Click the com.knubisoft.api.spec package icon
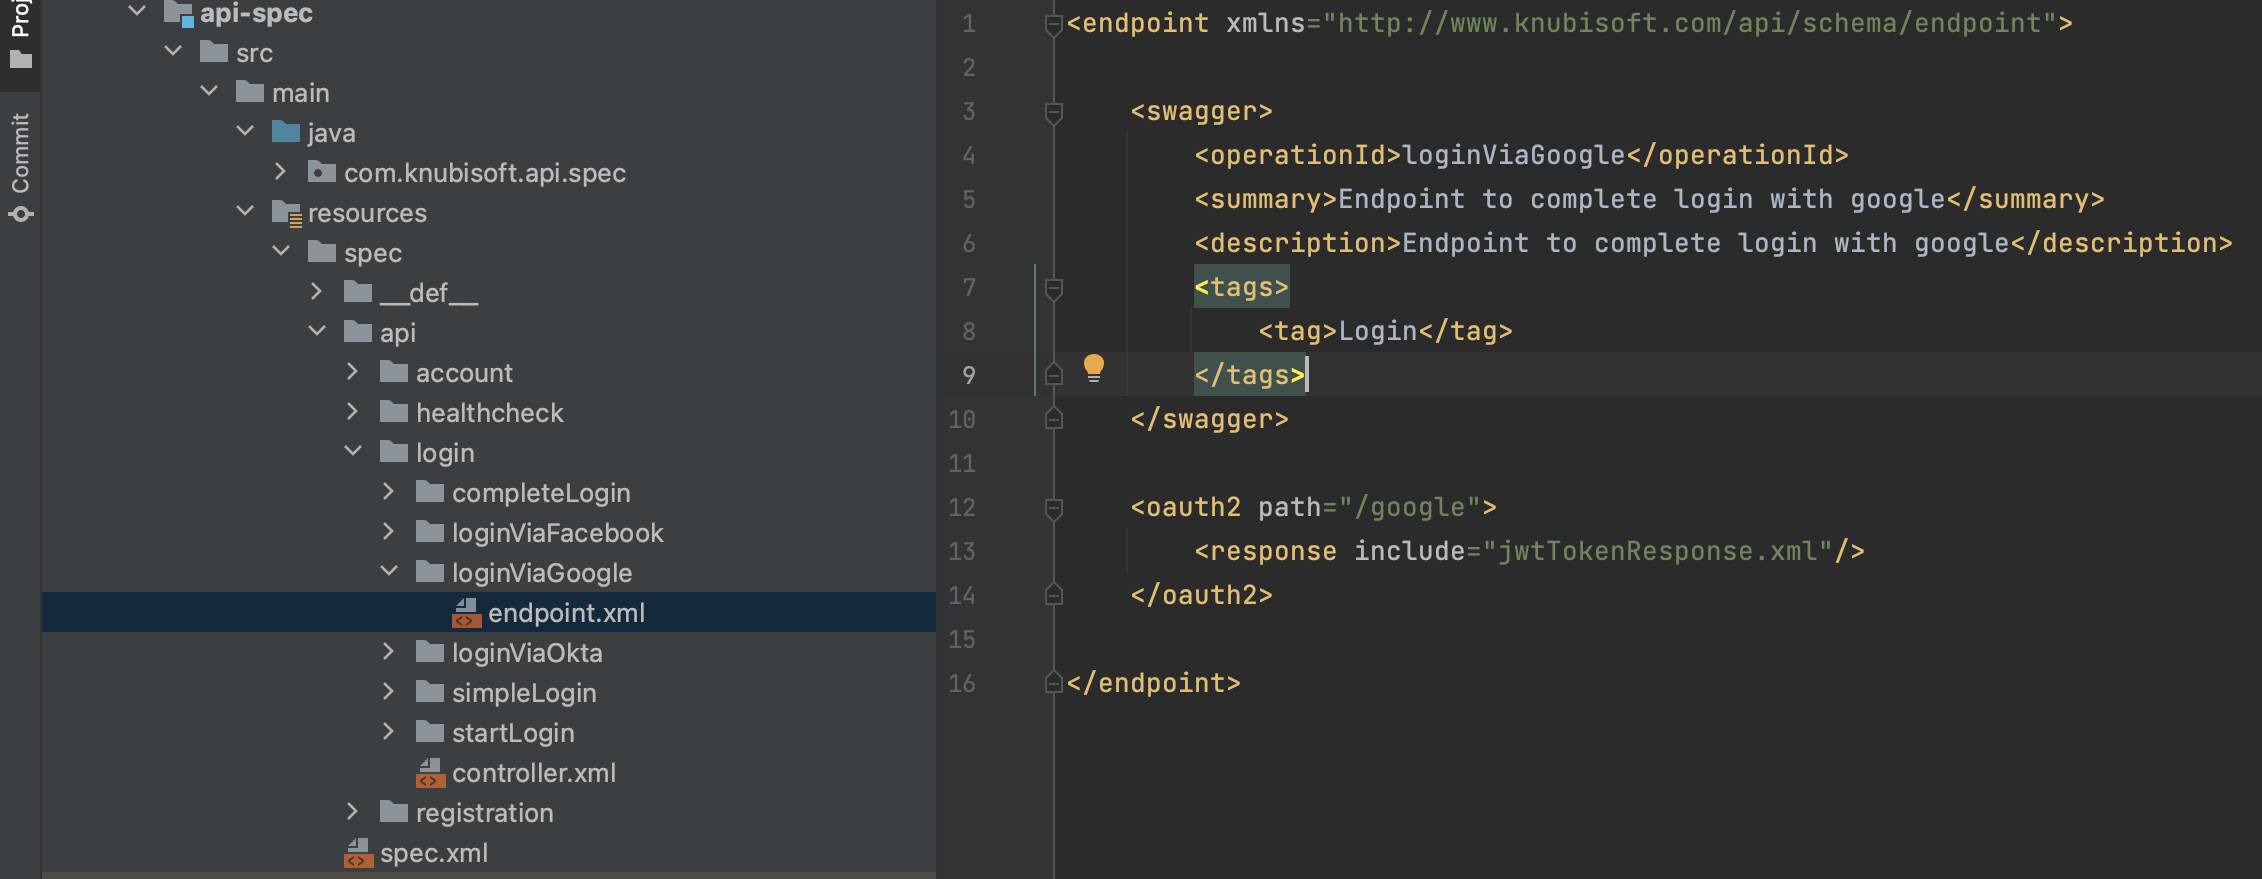The image size is (2262, 879). pos(322,172)
